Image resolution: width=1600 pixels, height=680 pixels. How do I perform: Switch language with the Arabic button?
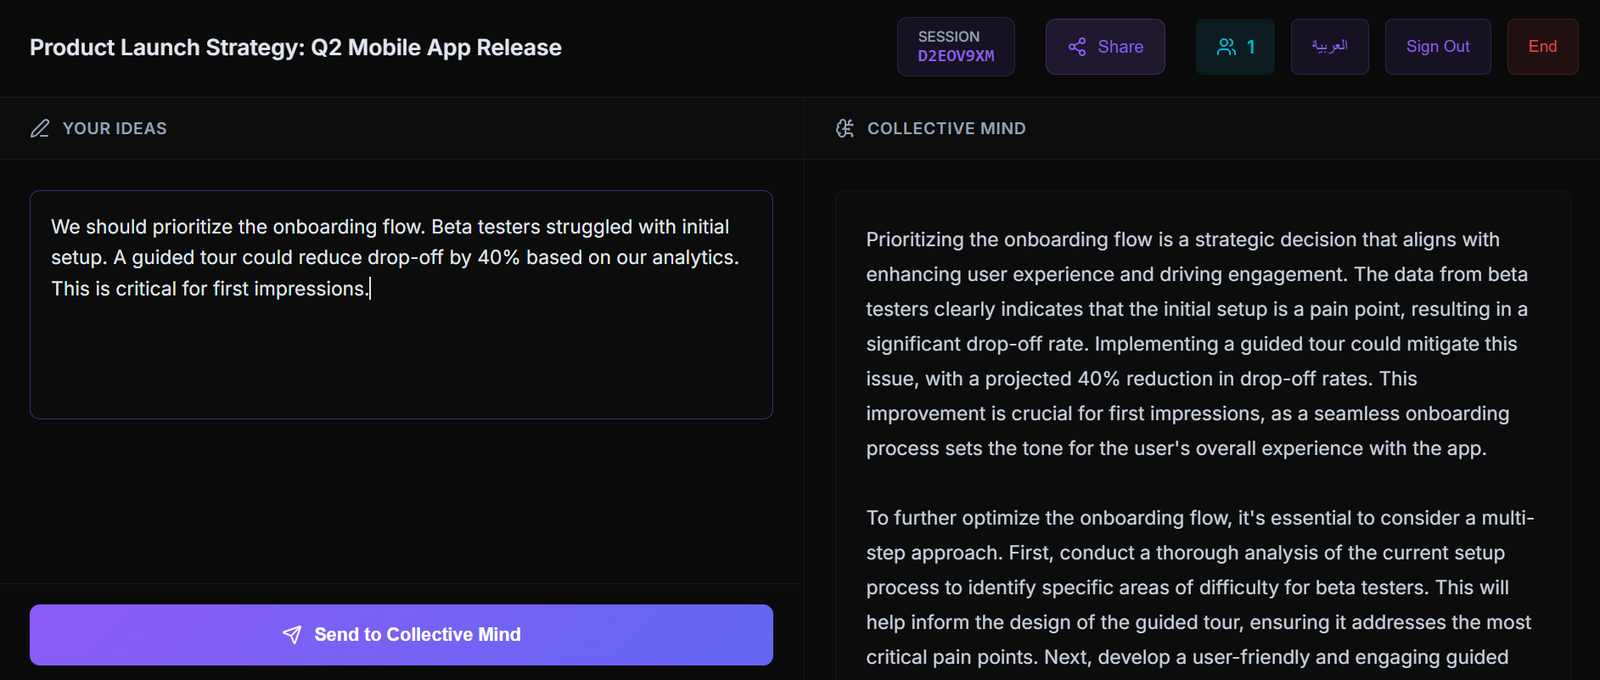pos(1329,47)
